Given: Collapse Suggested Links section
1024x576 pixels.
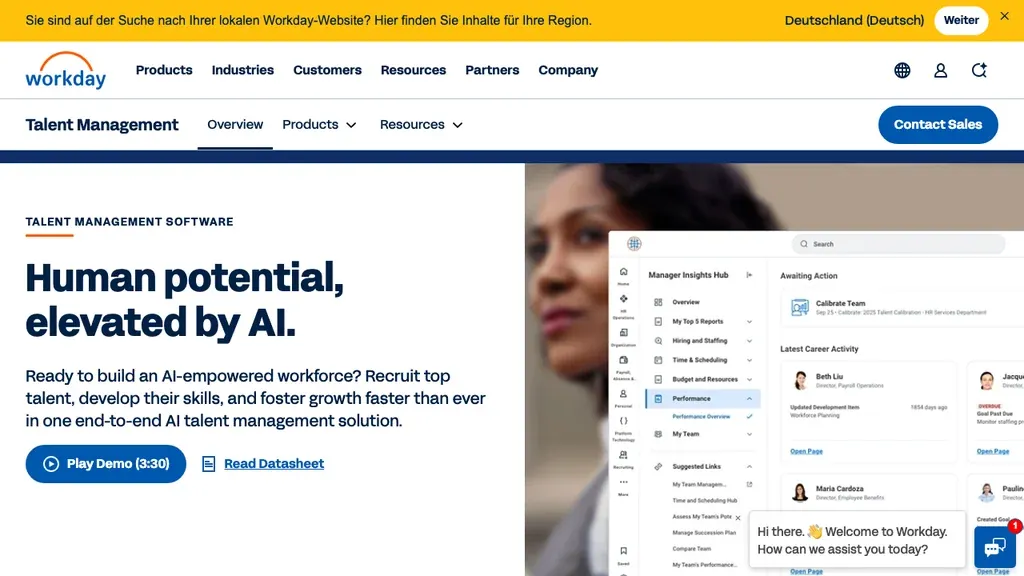Looking at the screenshot, I should (749, 467).
